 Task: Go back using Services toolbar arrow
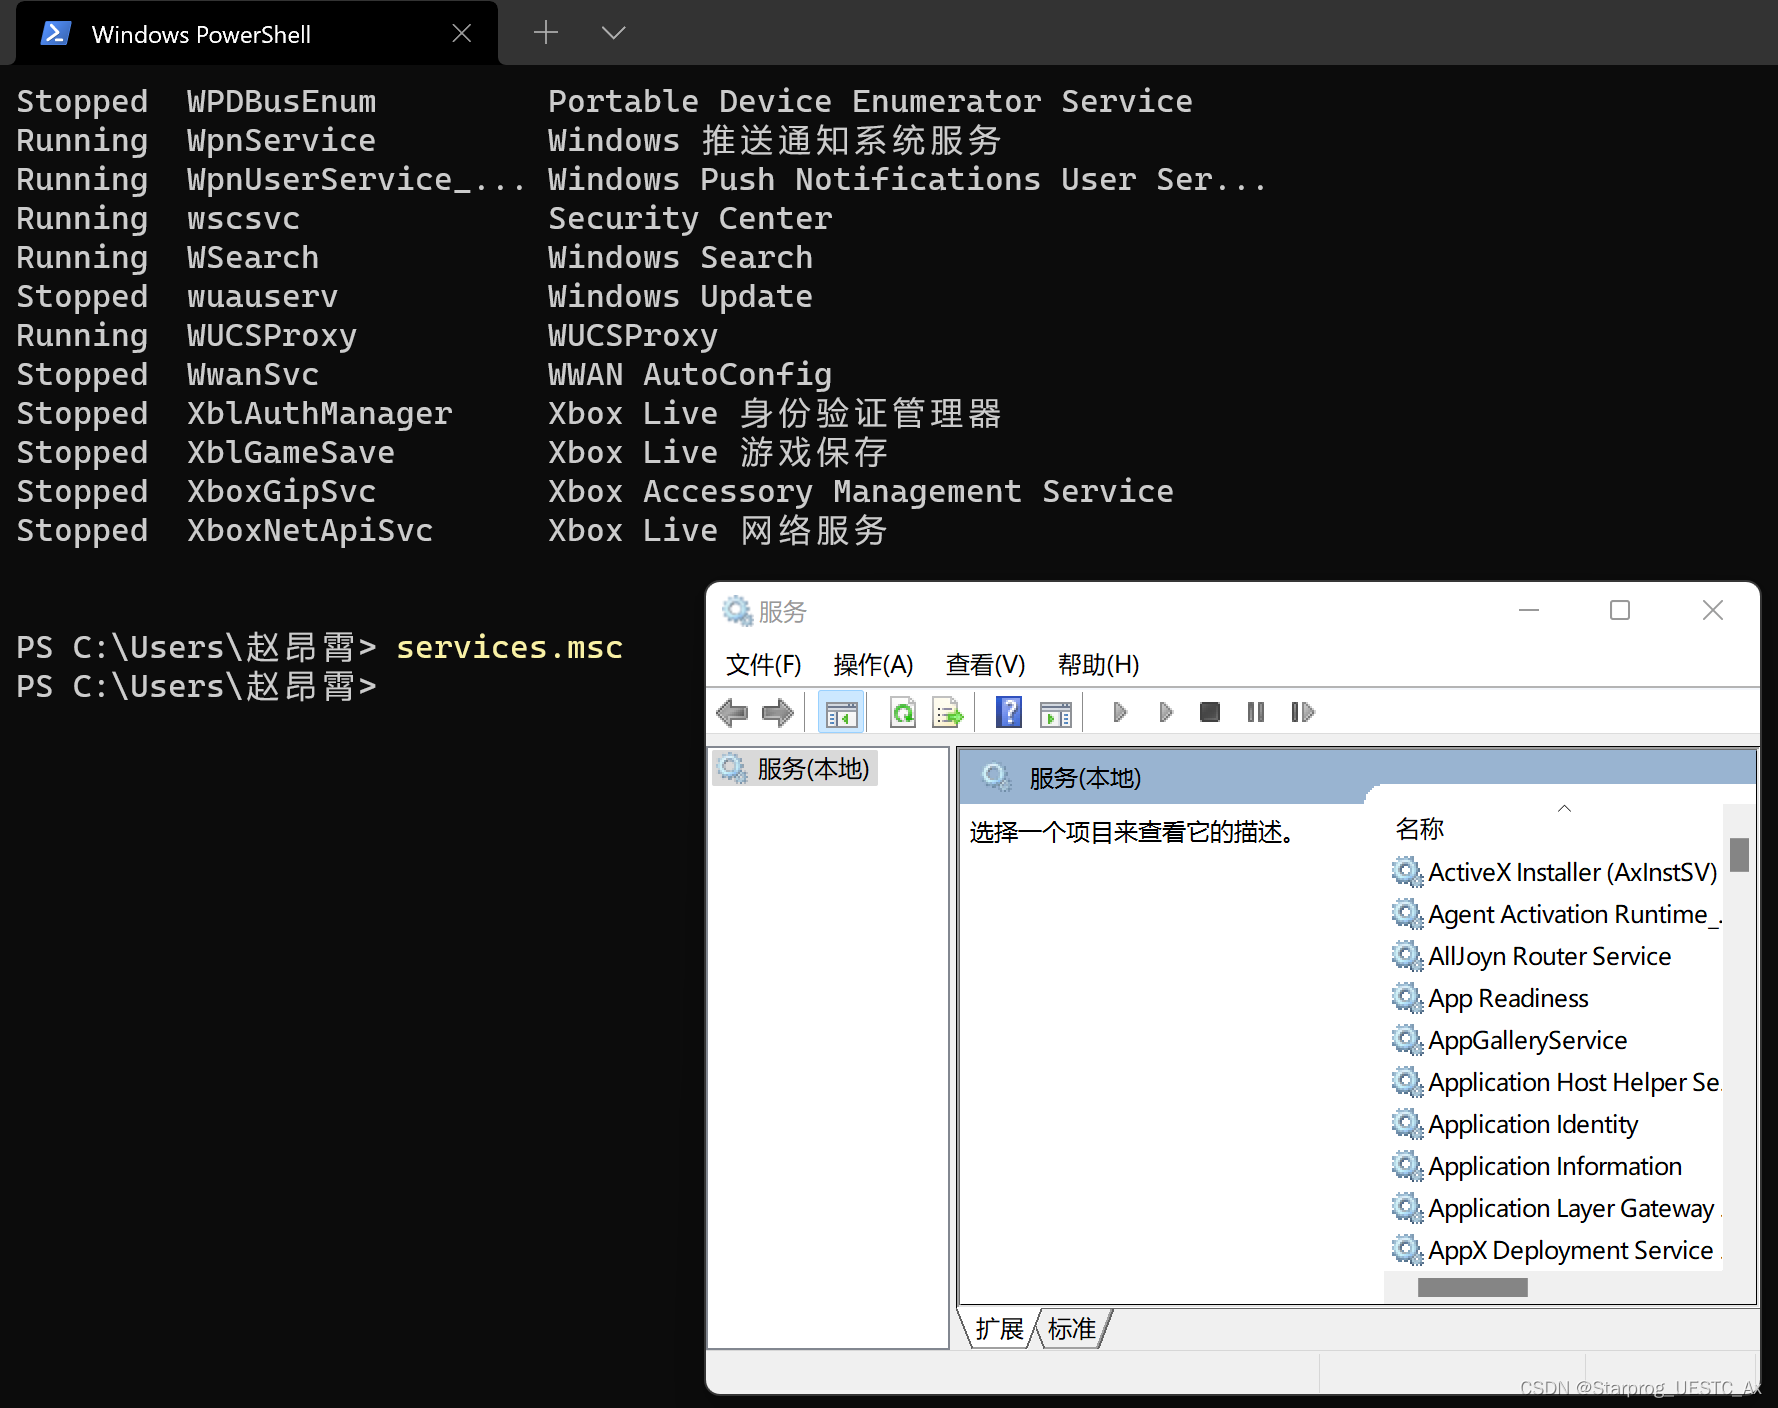click(x=732, y=712)
